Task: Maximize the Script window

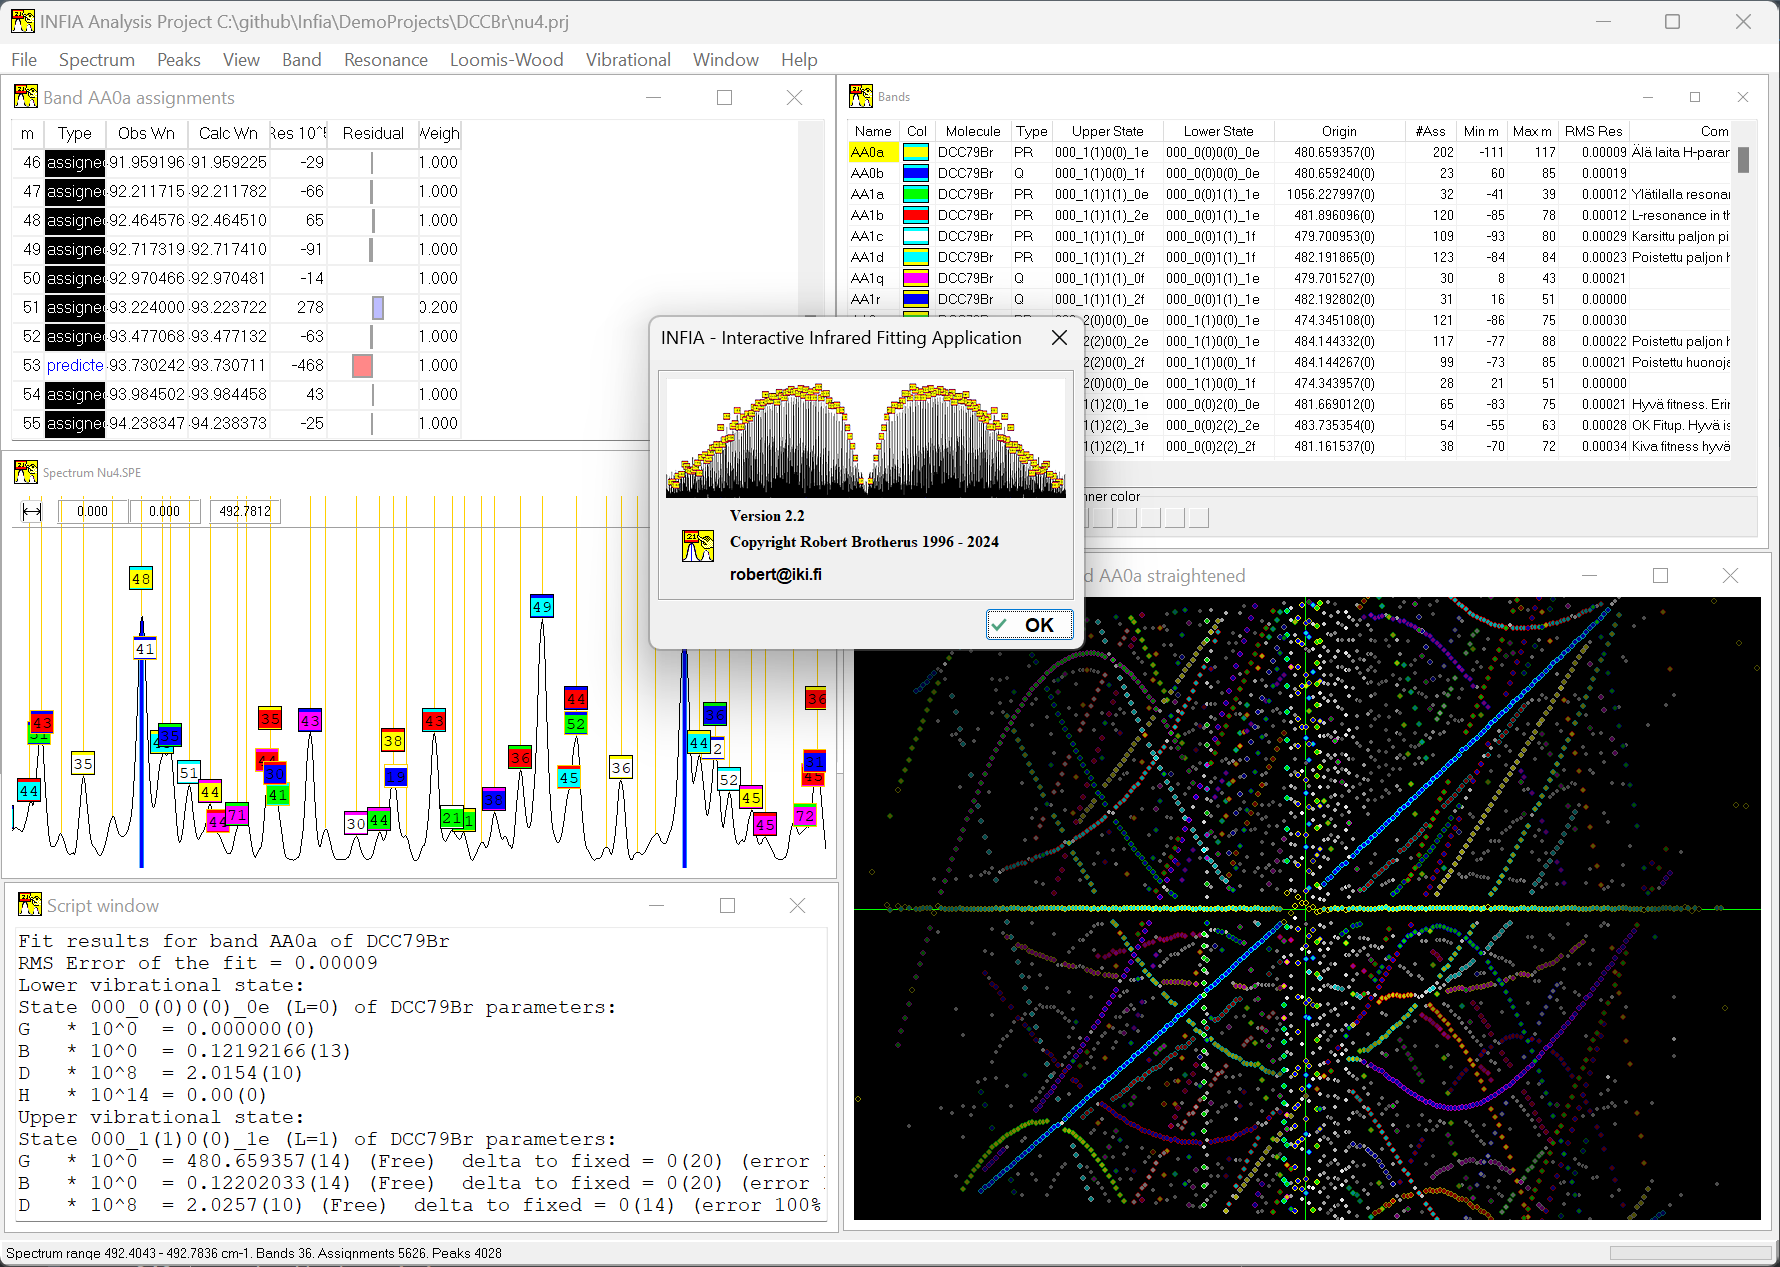Action: point(727,905)
